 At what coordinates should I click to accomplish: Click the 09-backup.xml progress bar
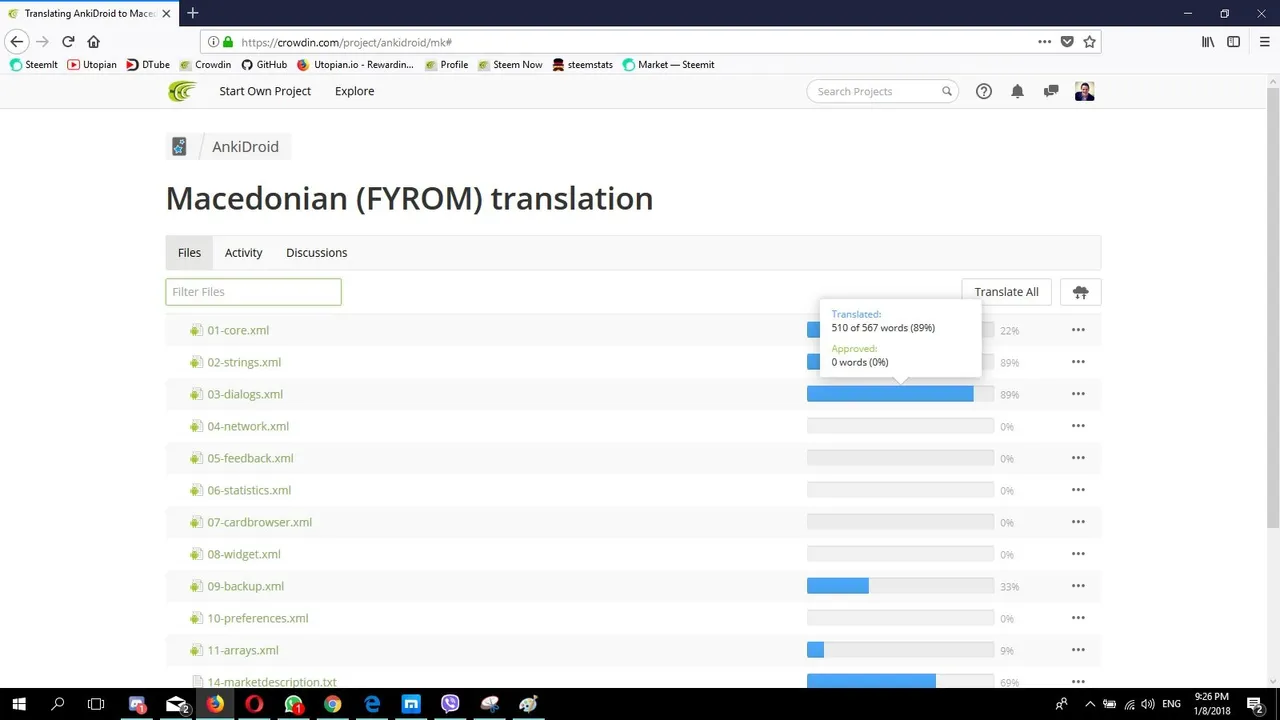[x=900, y=586]
